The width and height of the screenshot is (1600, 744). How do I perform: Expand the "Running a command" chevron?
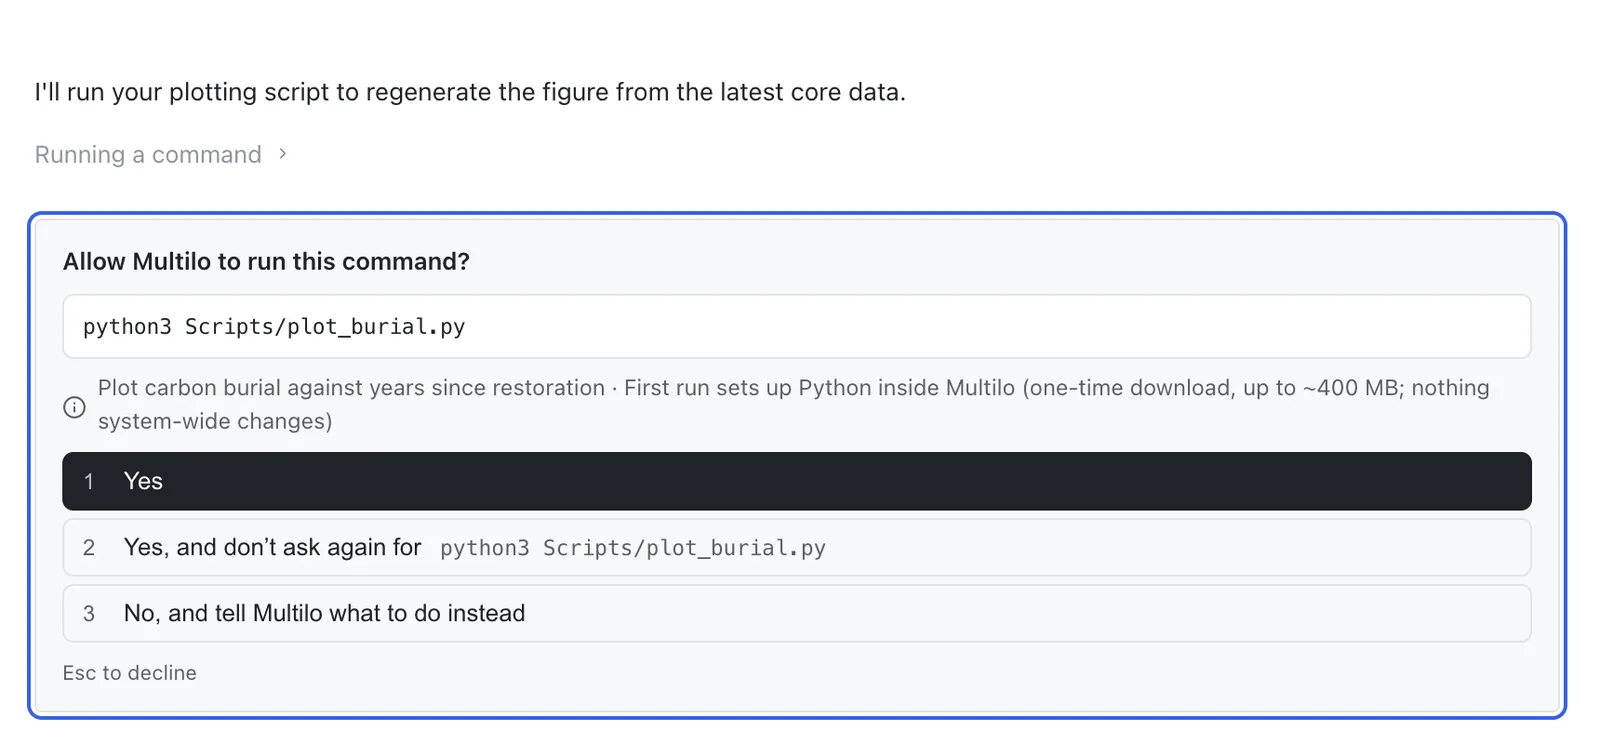[x=283, y=154]
